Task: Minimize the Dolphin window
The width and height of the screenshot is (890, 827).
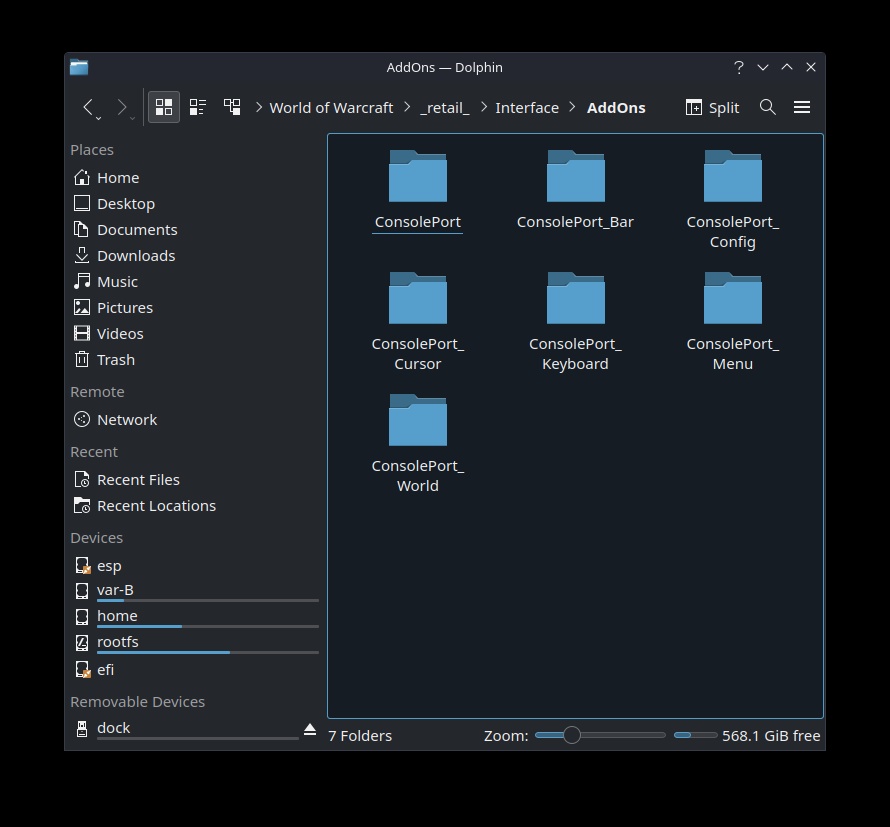Action: coord(763,68)
